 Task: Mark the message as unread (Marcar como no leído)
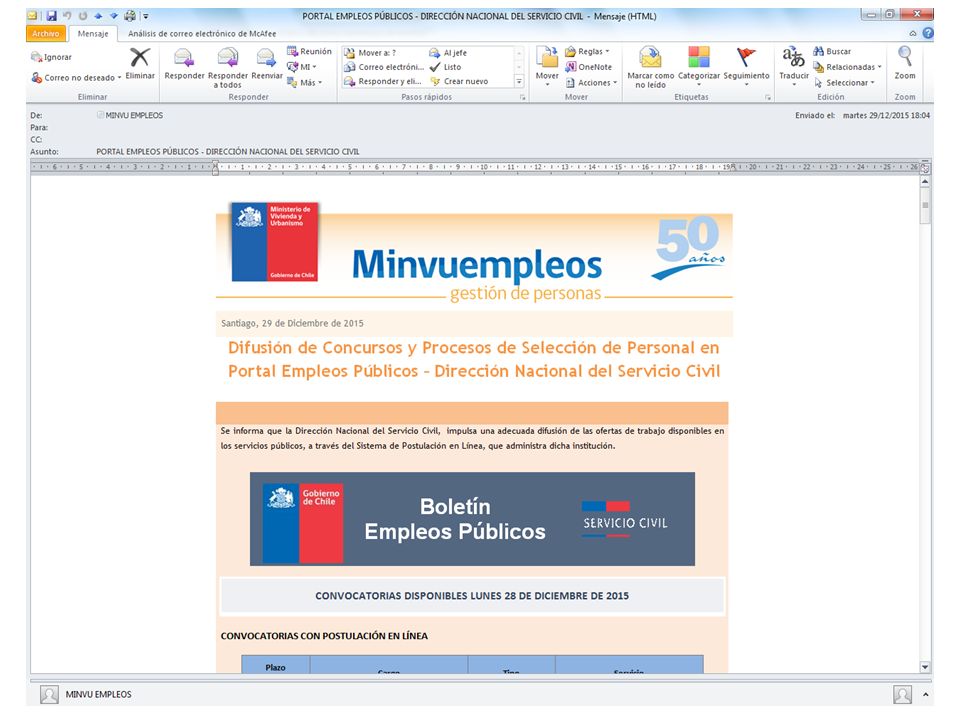(650, 67)
